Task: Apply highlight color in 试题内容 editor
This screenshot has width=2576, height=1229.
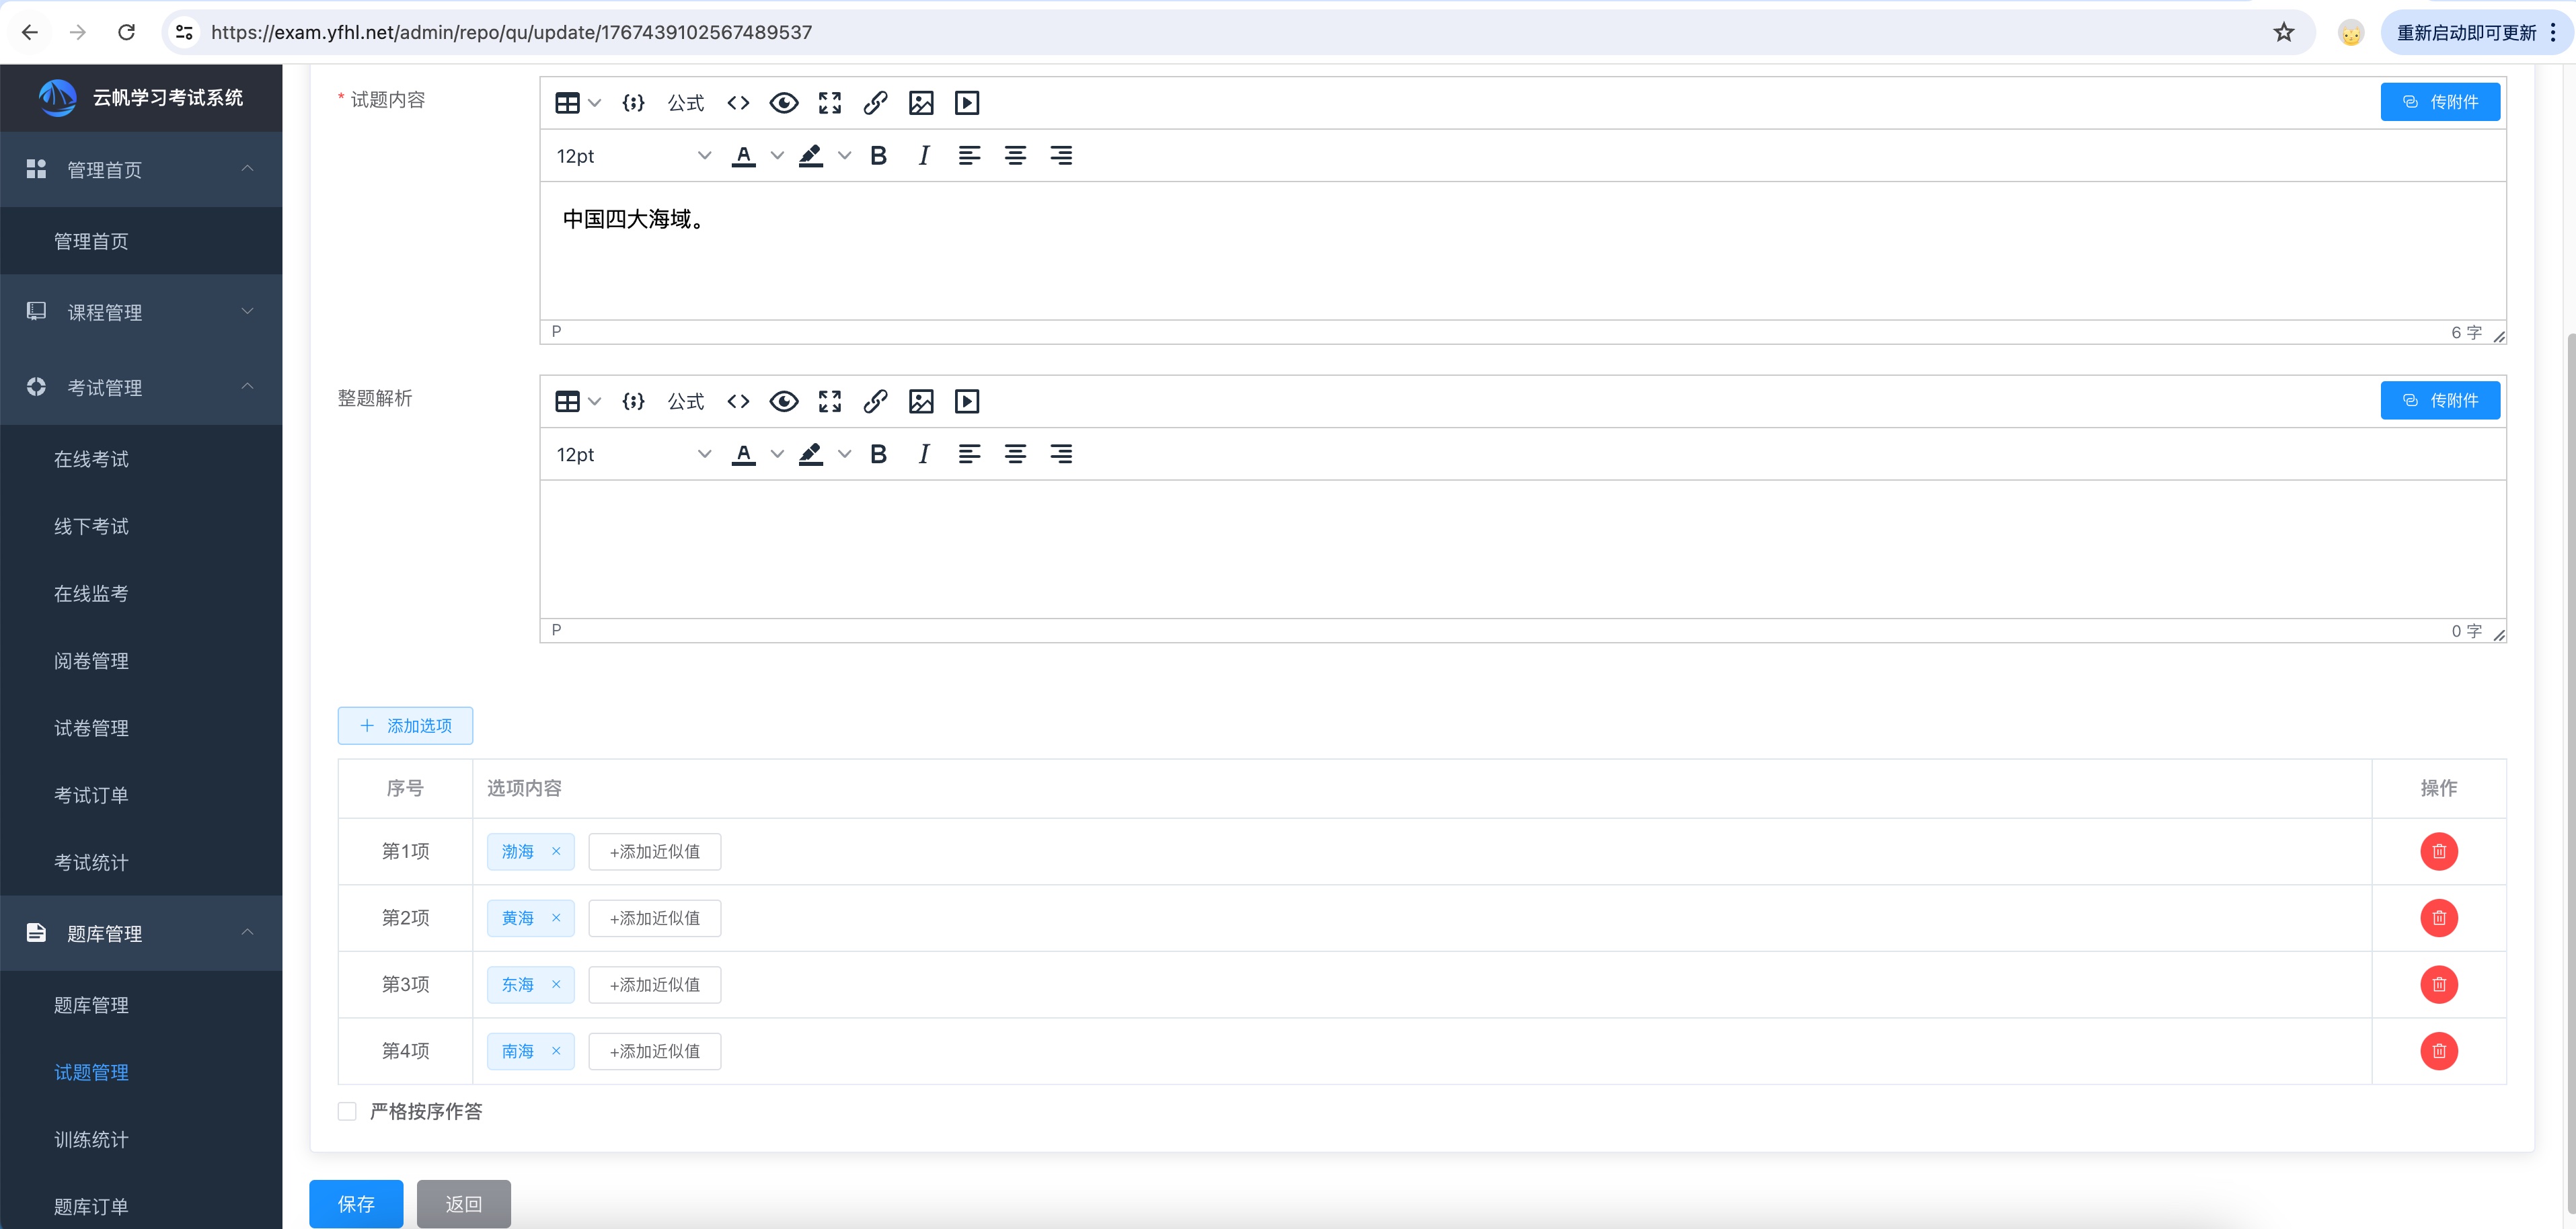Action: 810,155
